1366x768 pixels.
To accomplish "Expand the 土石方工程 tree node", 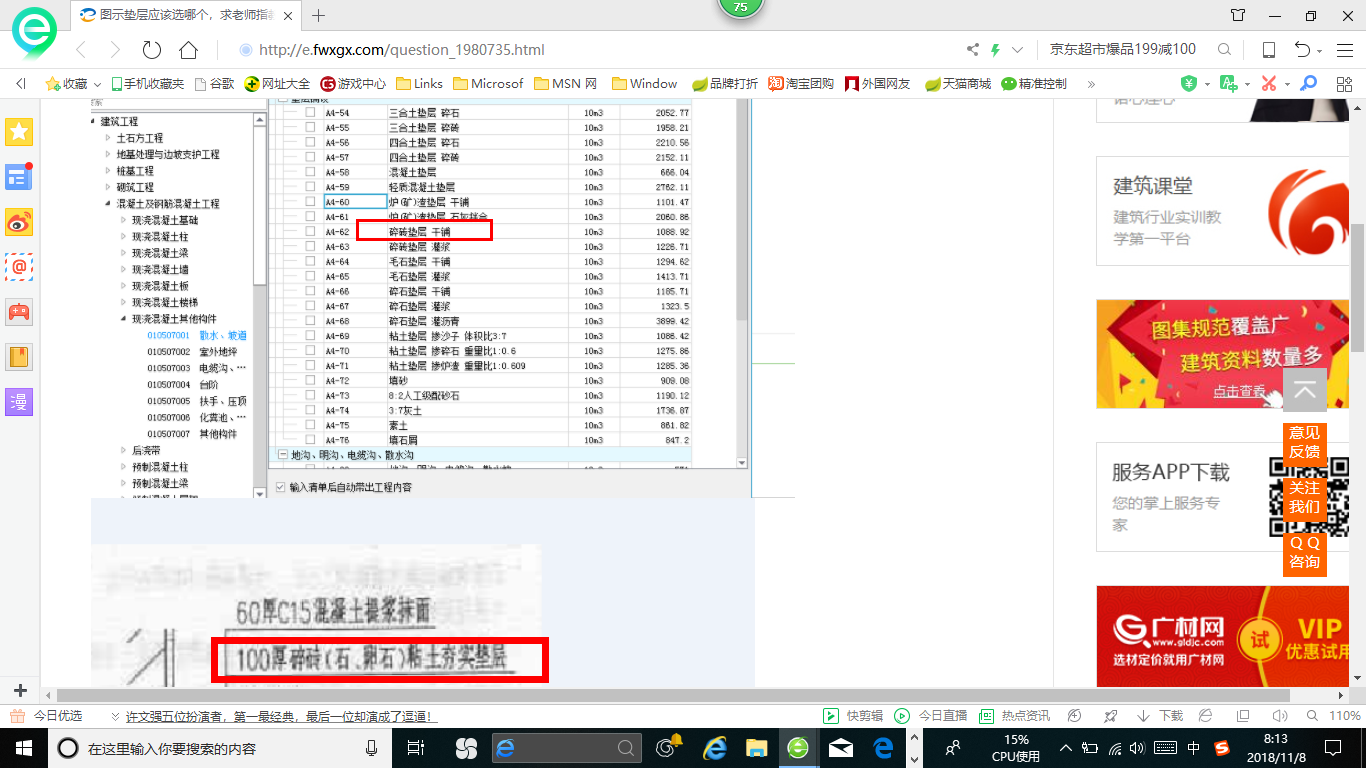I will click(x=108, y=138).
